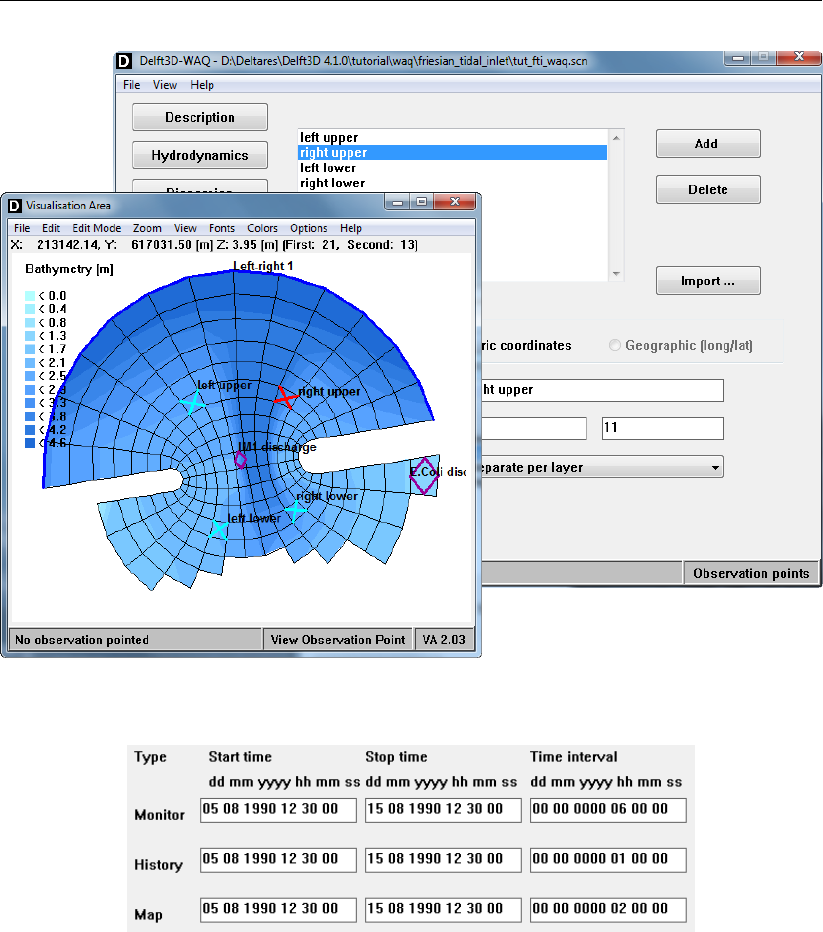This screenshot has width=823, height=932.
Task: Click the < 0.0 bathymetry legend swatch
Action: 30,296
